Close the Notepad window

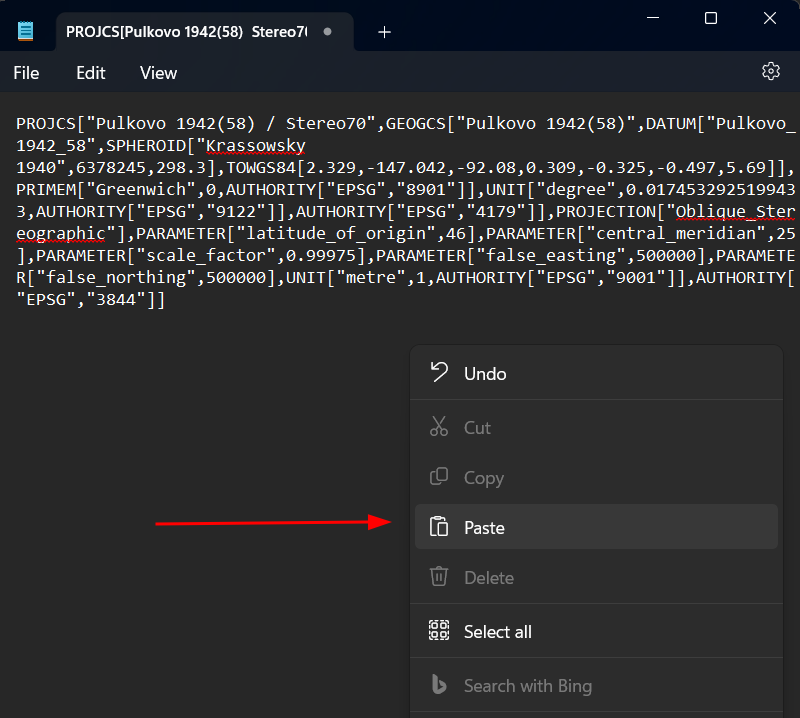769,18
